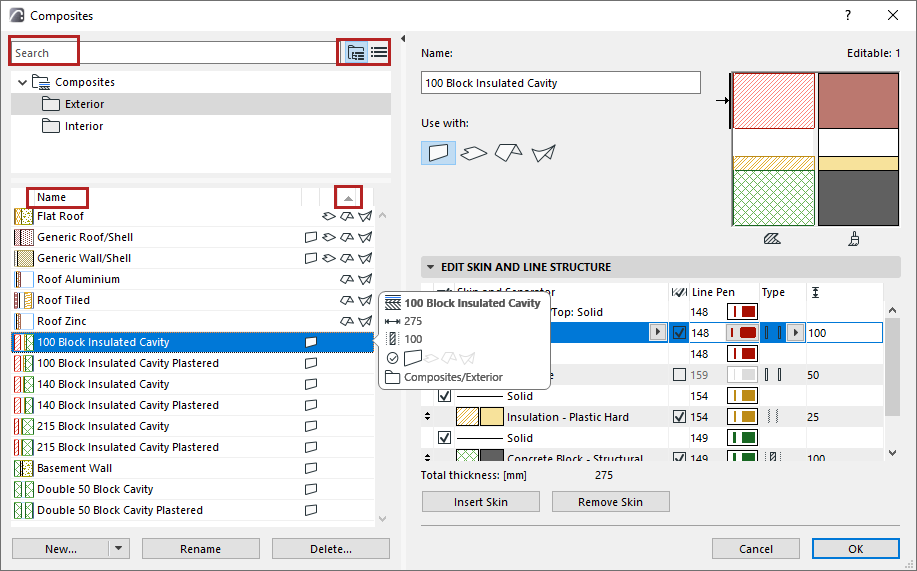Click the core skin column header icon

pos(679,292)
